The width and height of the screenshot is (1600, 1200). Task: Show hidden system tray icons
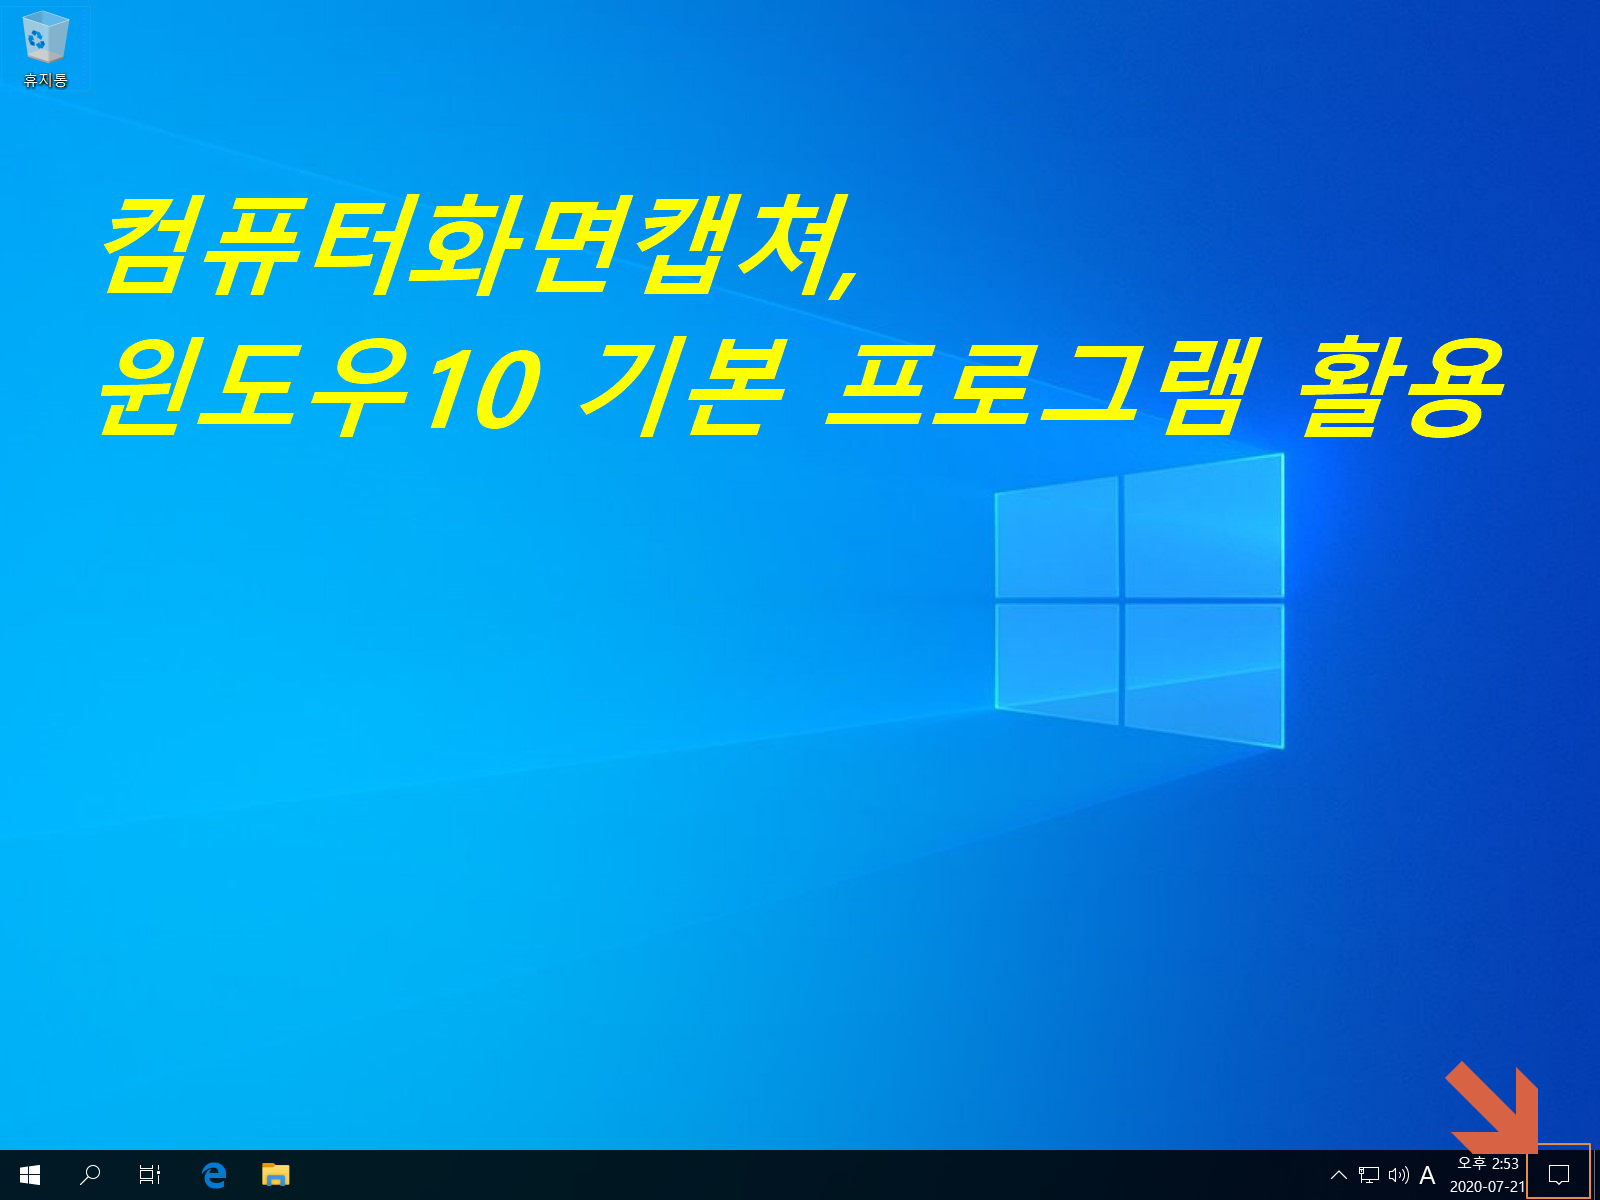point(1339,1175)
